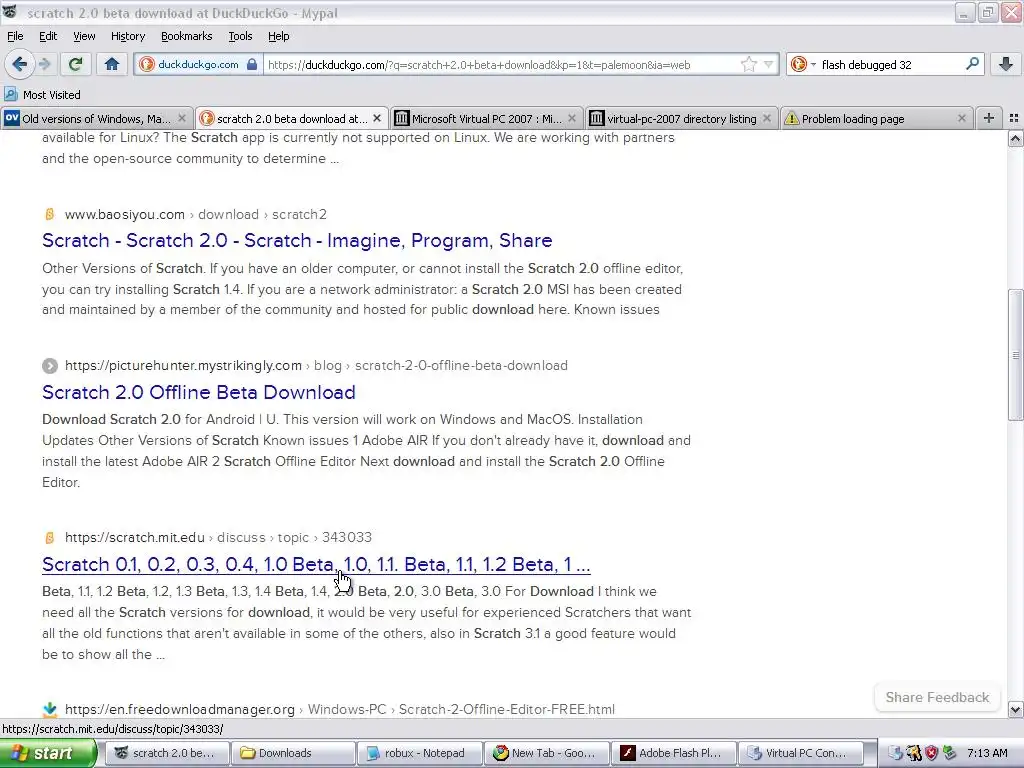The height and width of the screenshot is (768, 1024).
Task: Open the URL history dropdown arrow
Action: (x=769, y=64)
